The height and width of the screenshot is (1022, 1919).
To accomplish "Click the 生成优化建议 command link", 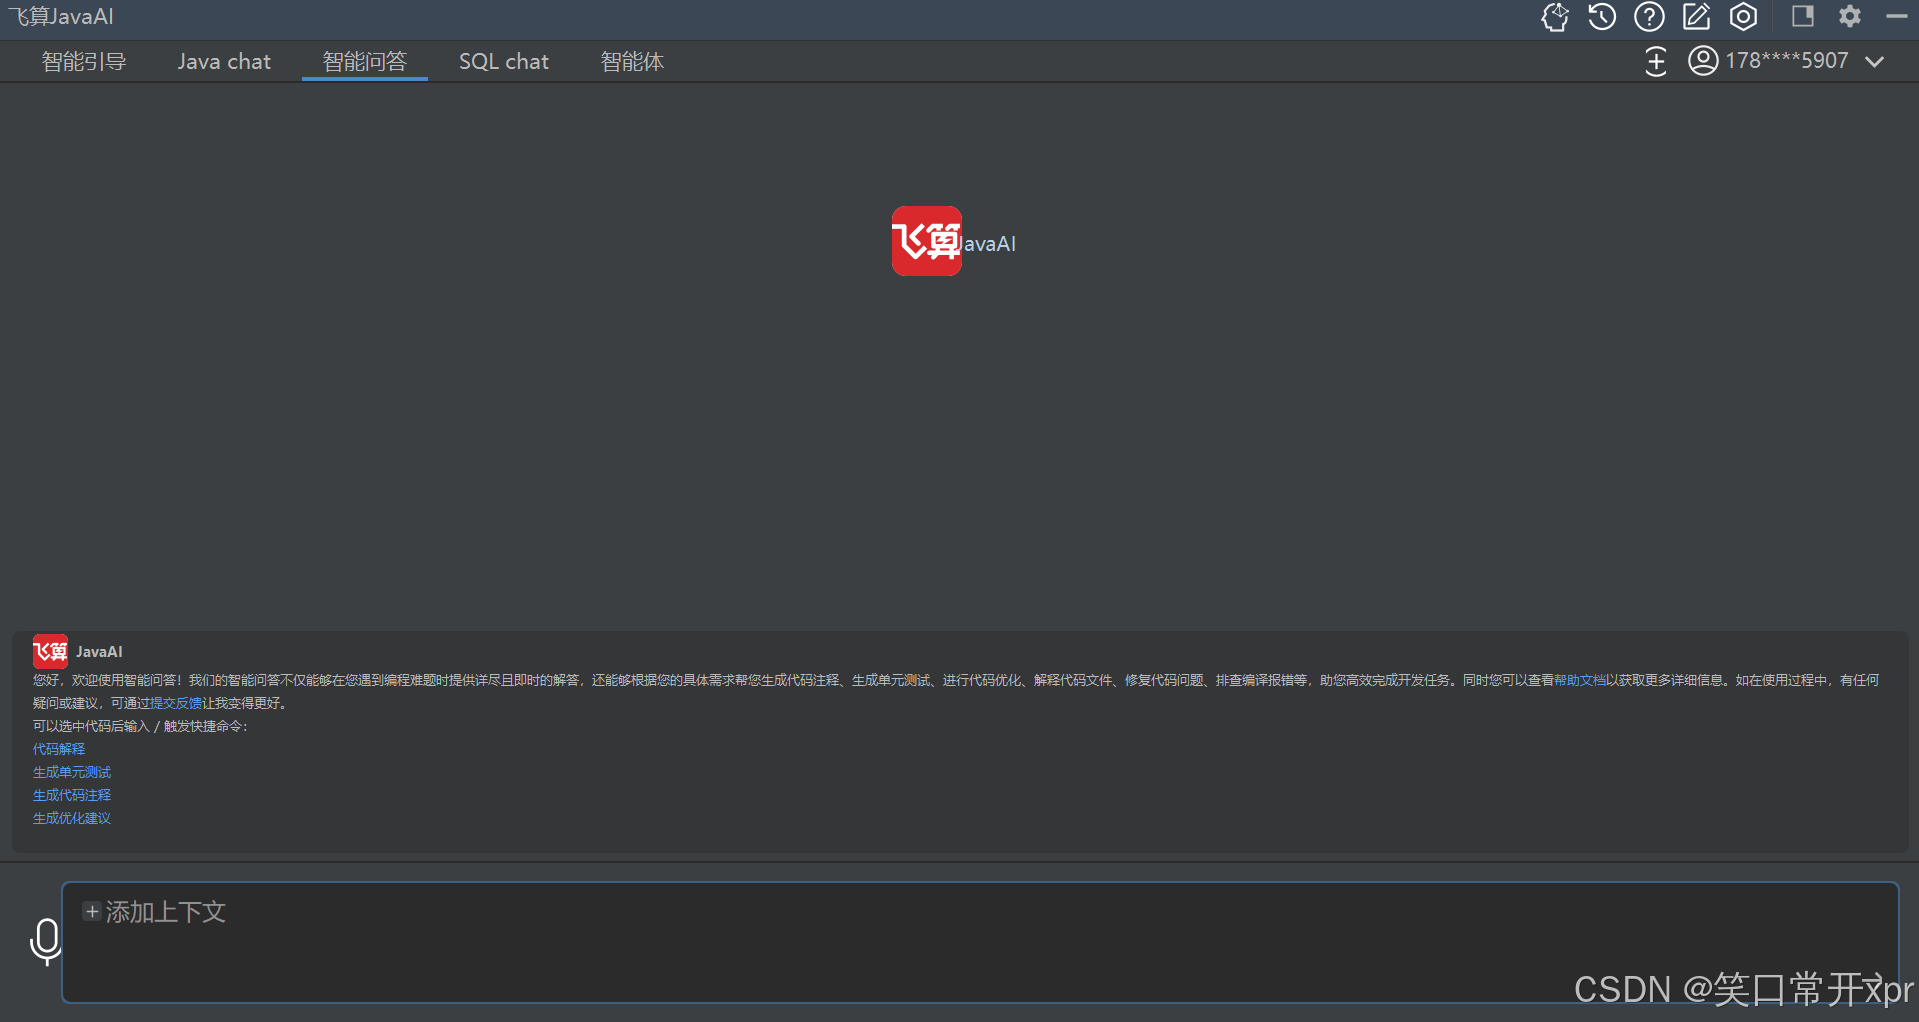I will (x=72, y=818).
